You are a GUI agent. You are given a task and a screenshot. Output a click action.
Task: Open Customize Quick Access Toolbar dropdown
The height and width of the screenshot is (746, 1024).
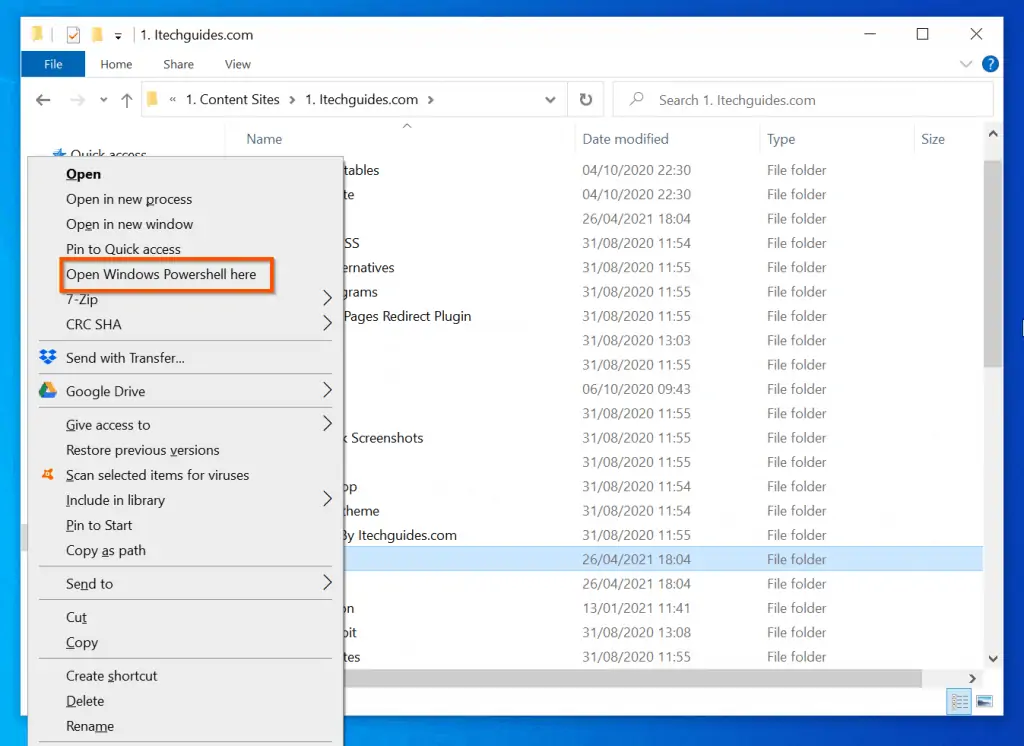click(x=118, y=36)
